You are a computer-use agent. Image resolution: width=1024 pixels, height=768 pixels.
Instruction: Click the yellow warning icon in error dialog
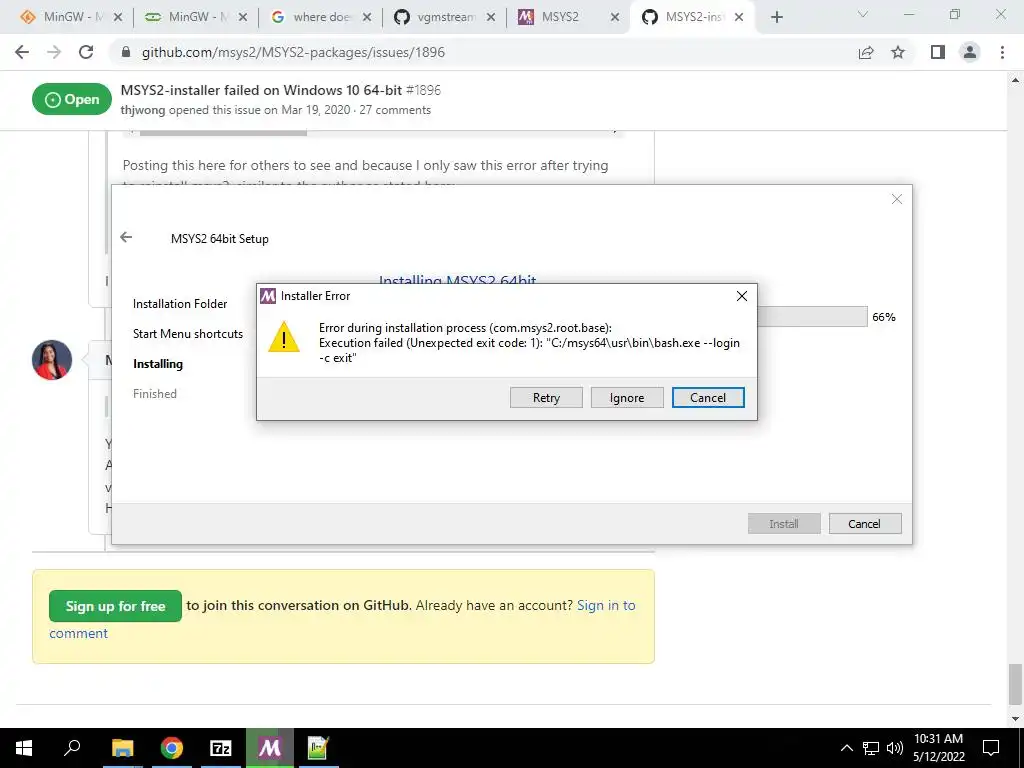[x=284, y=337]
